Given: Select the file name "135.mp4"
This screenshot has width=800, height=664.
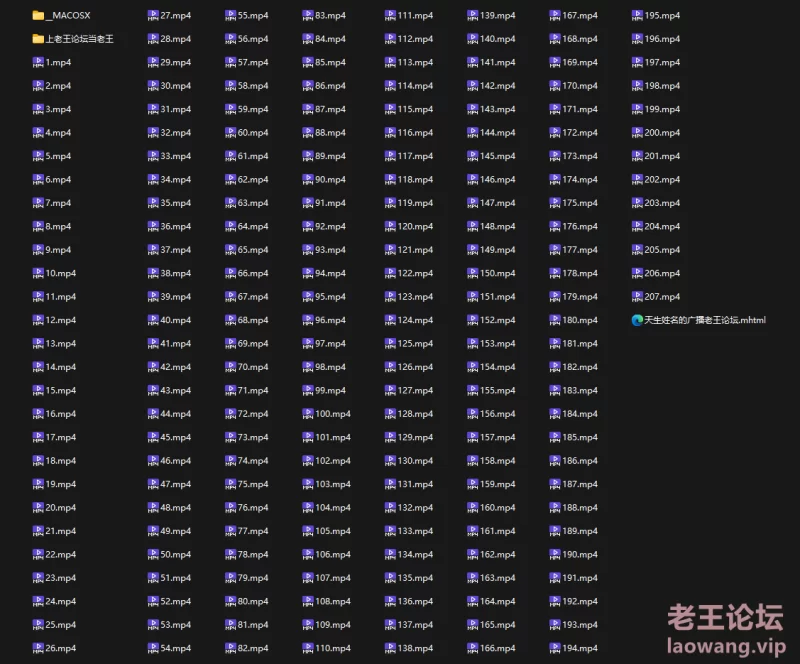Looking at the screenshot, I should point(415,578).
